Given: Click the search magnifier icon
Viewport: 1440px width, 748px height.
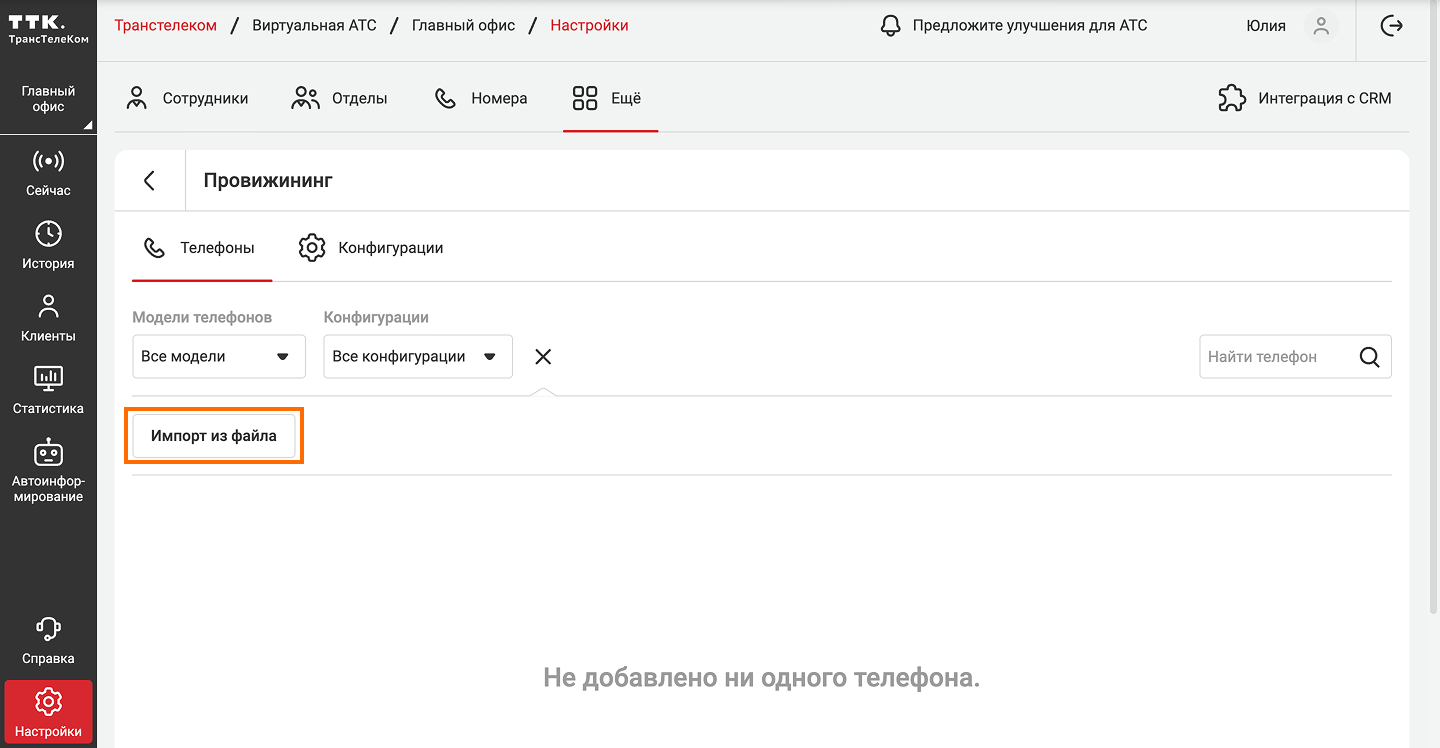Looking at the screenshot, I should pyautogui.click(x=1369, y=357).
